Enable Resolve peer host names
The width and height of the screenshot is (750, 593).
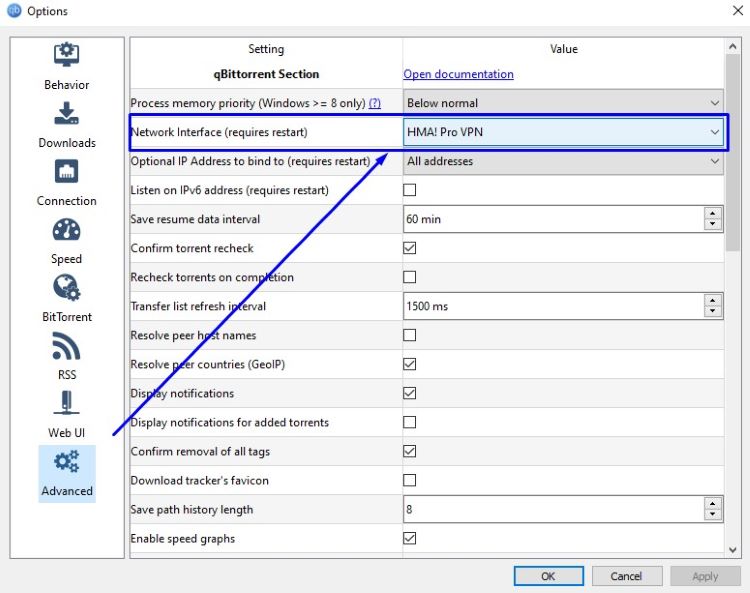[409, 335]
